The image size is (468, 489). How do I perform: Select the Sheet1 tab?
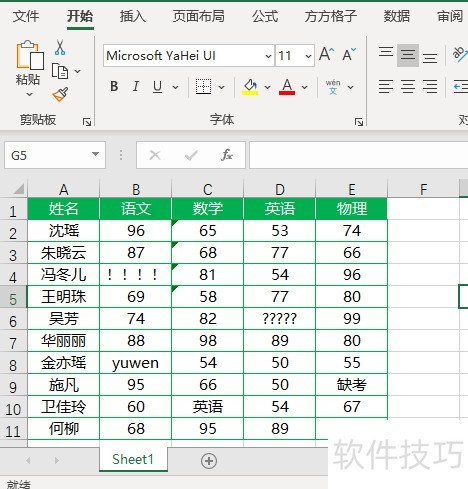click(x=133, y=459)
